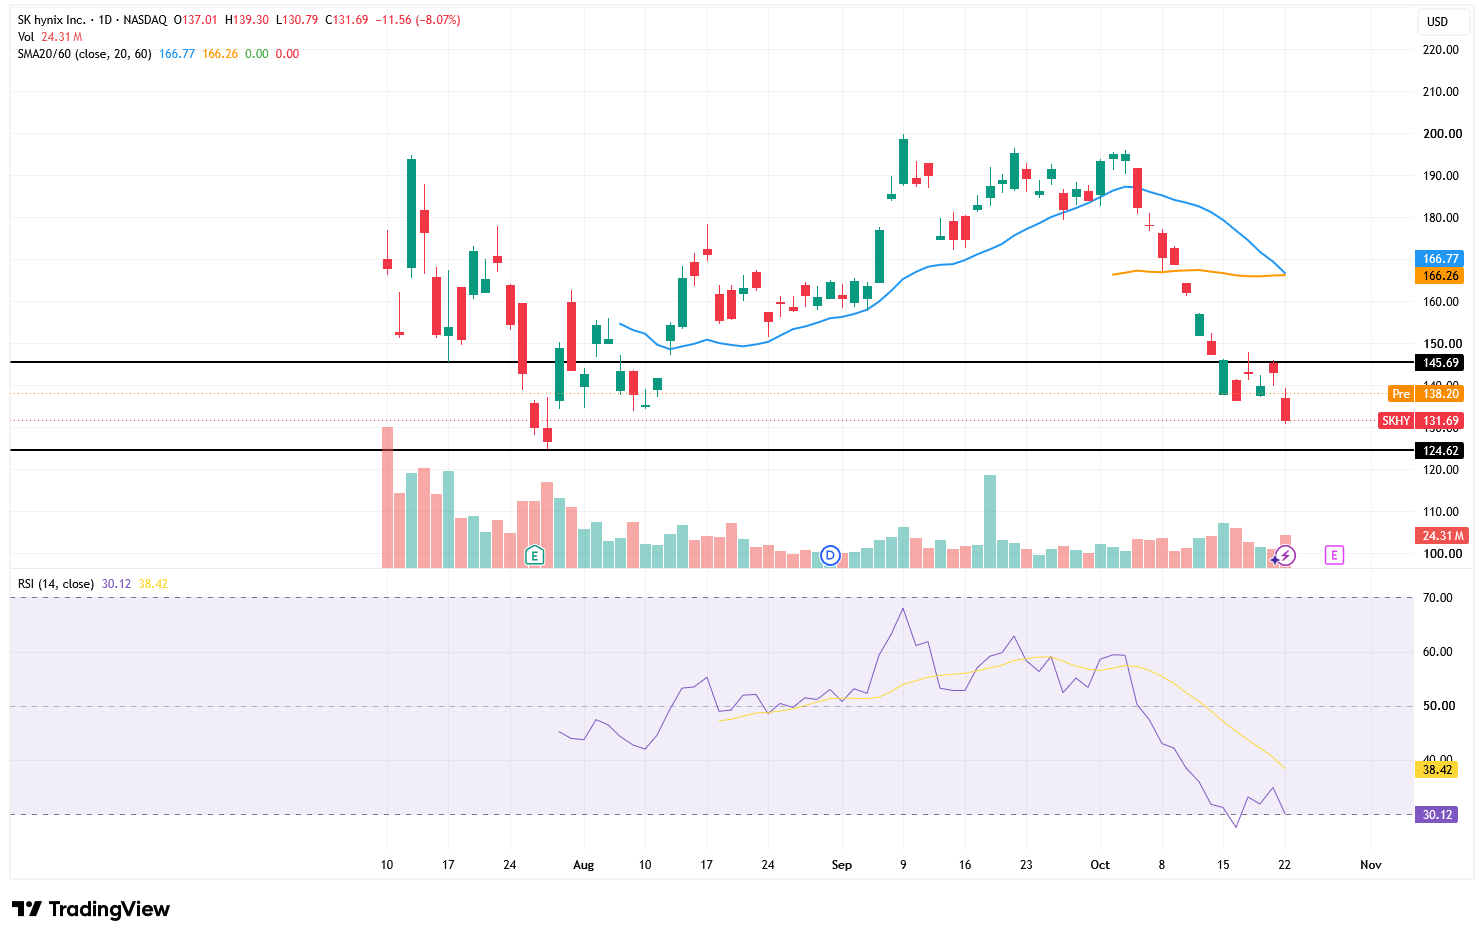
Task: Click the purple lightning news event icon
Action: tap(1285, 555)
